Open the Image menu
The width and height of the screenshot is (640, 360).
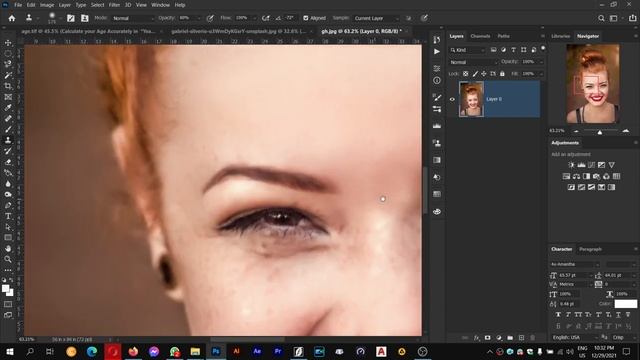(47, 5)
